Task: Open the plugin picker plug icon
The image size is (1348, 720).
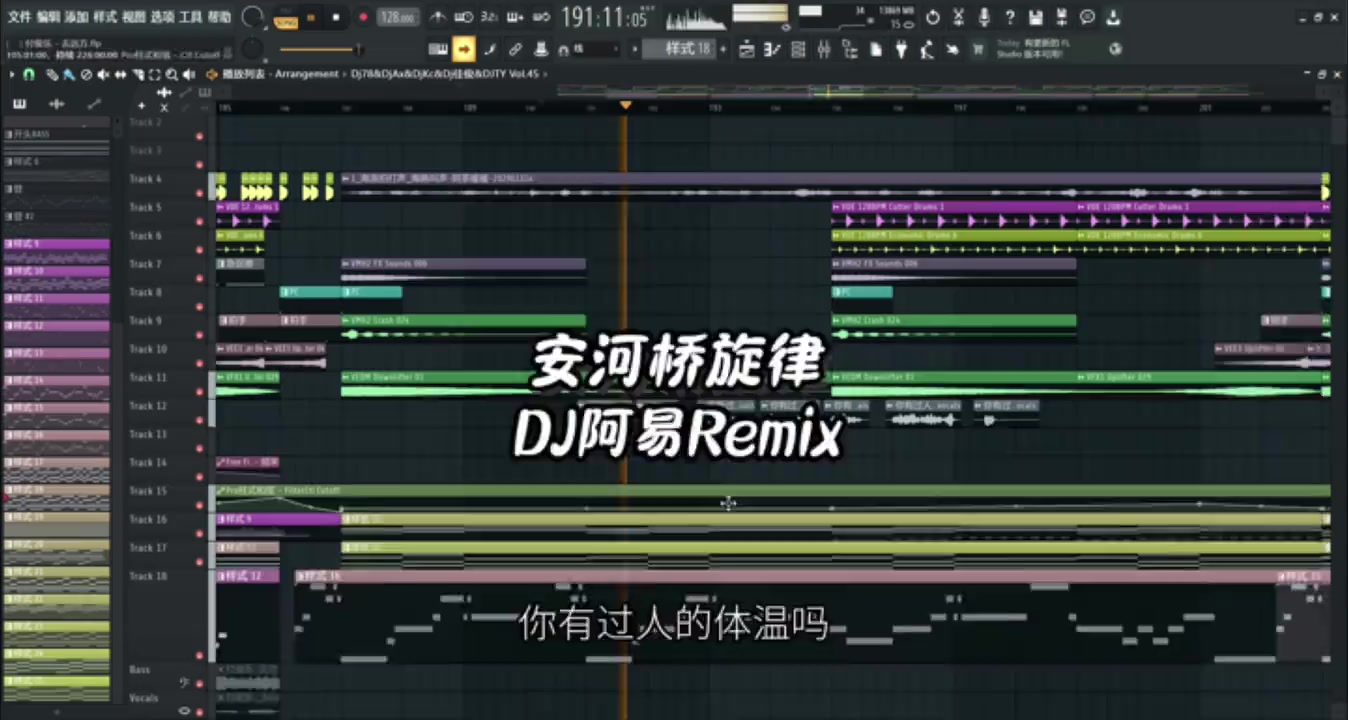Action: 901,49
